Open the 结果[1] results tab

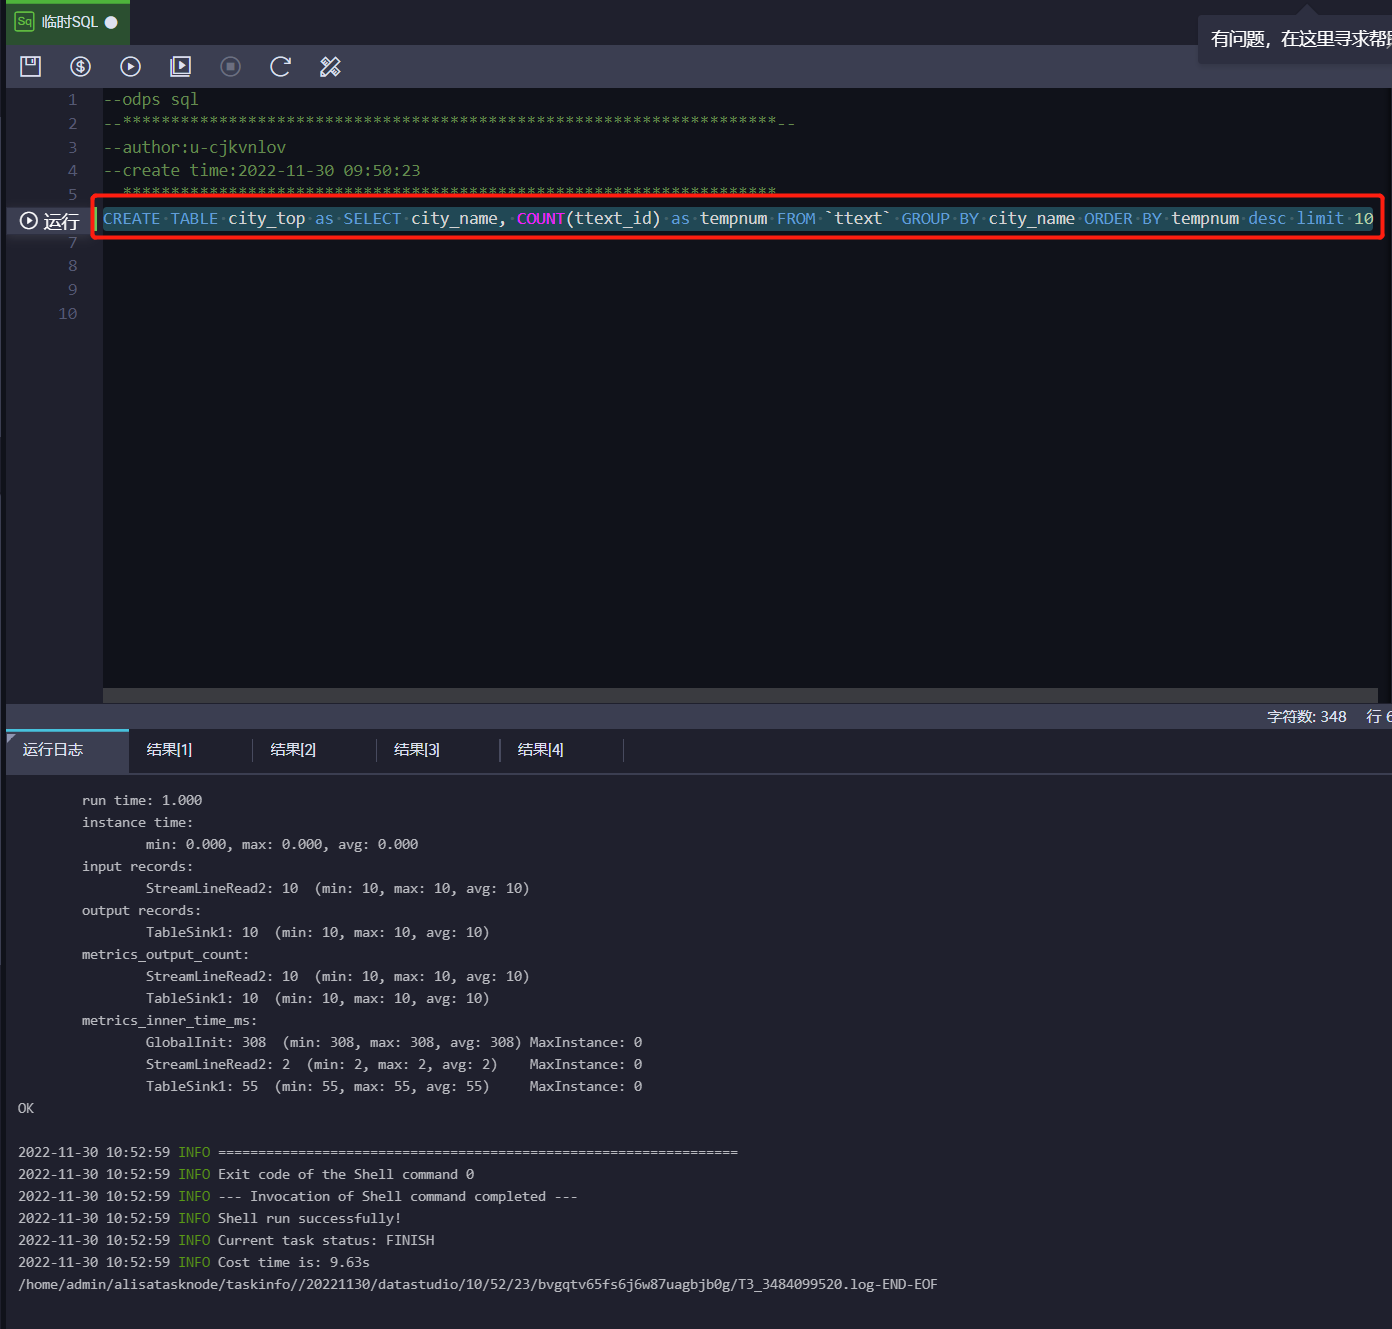[168, 750]
